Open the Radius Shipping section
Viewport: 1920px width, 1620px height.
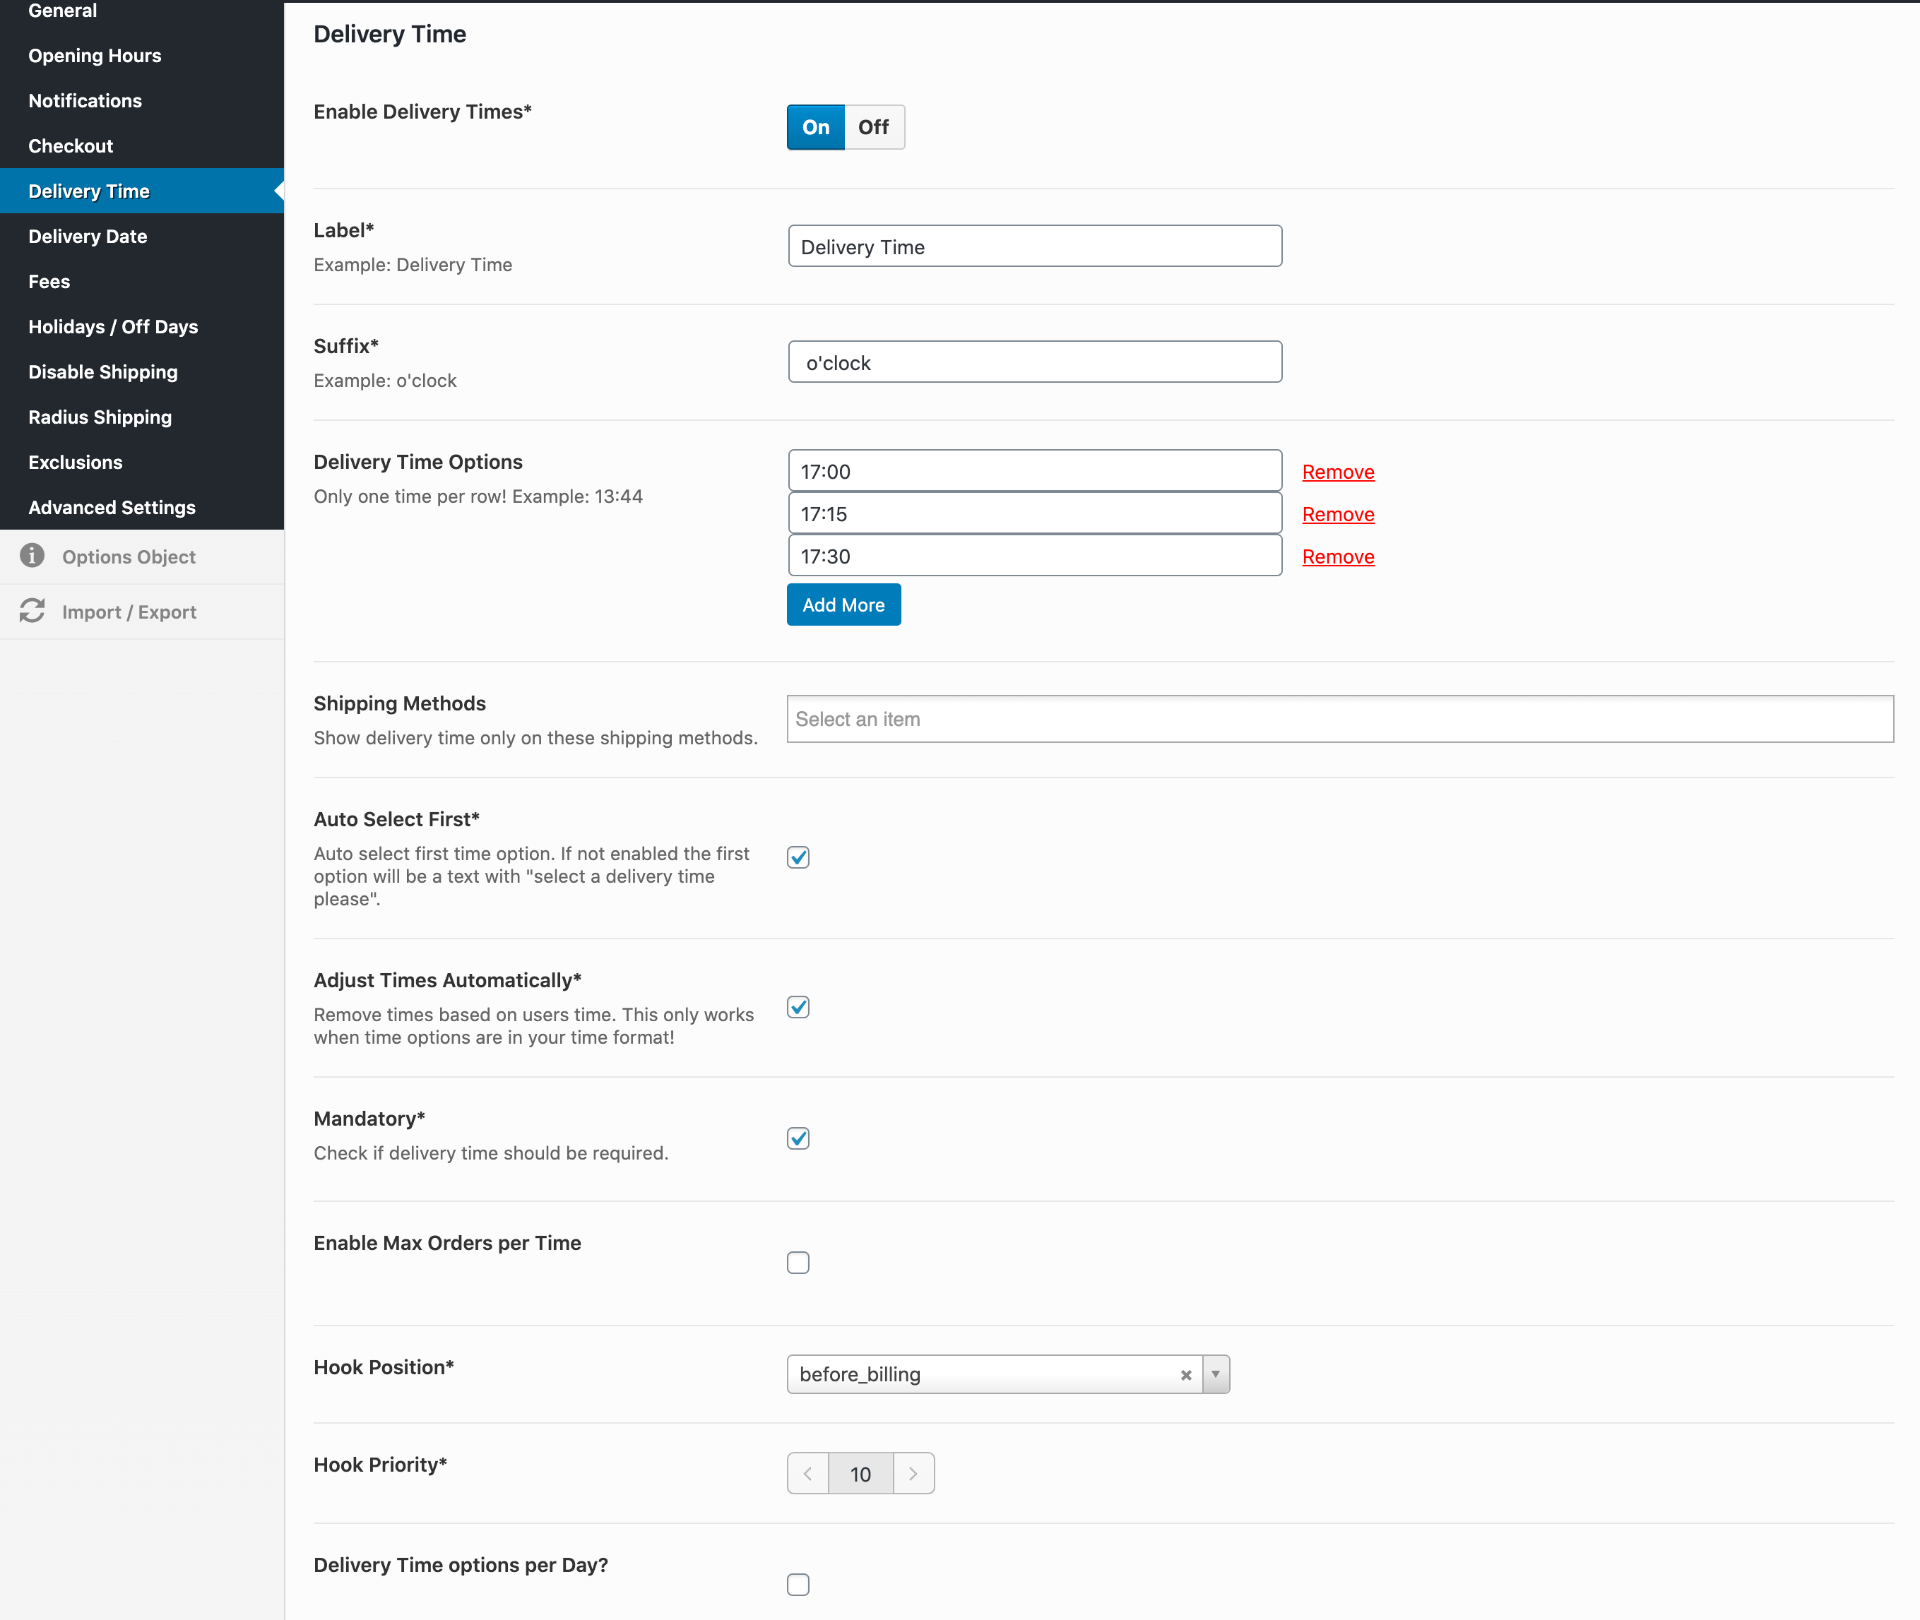tap(142, 417)
